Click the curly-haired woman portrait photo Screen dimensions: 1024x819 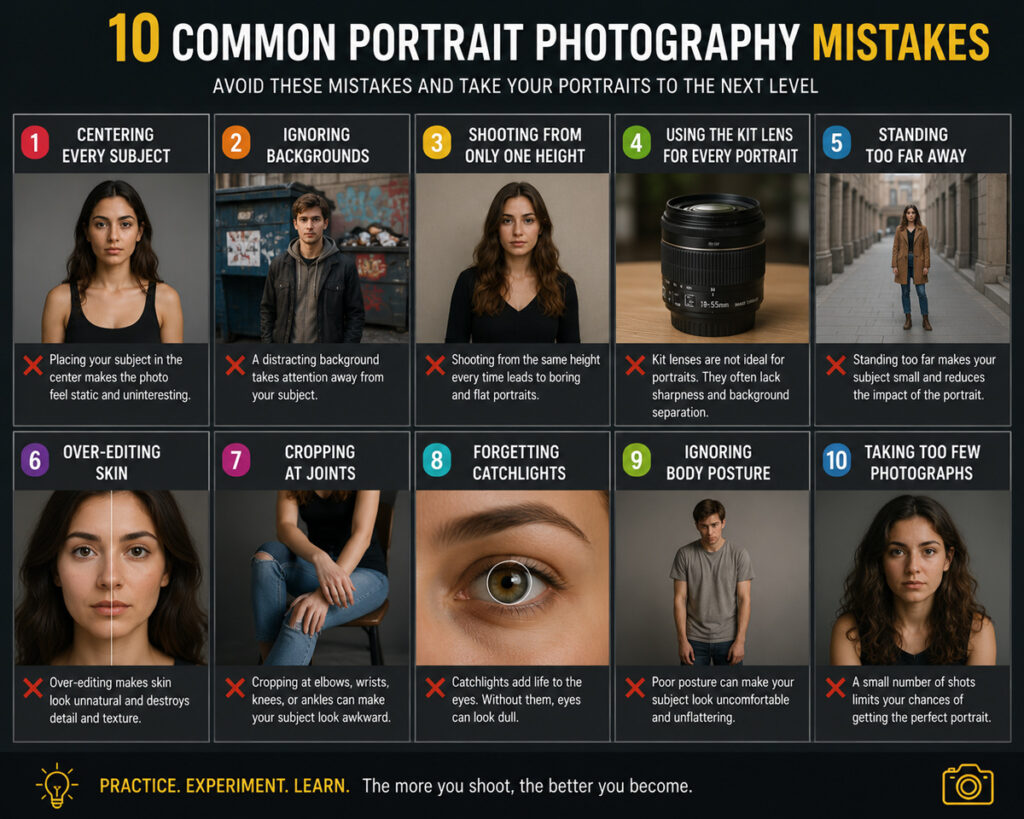click(x=912, y=578)
